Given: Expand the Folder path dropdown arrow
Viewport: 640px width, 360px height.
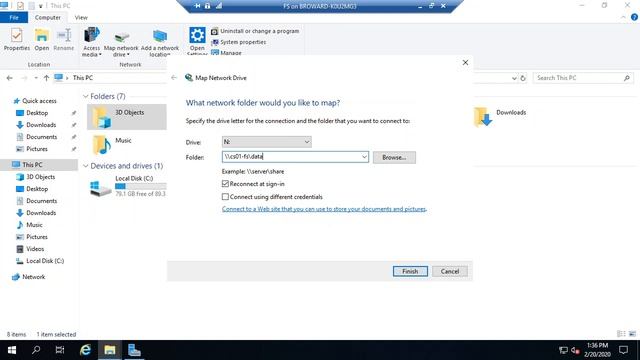Looking at the screenshot, I should click(x=364, y=157).
